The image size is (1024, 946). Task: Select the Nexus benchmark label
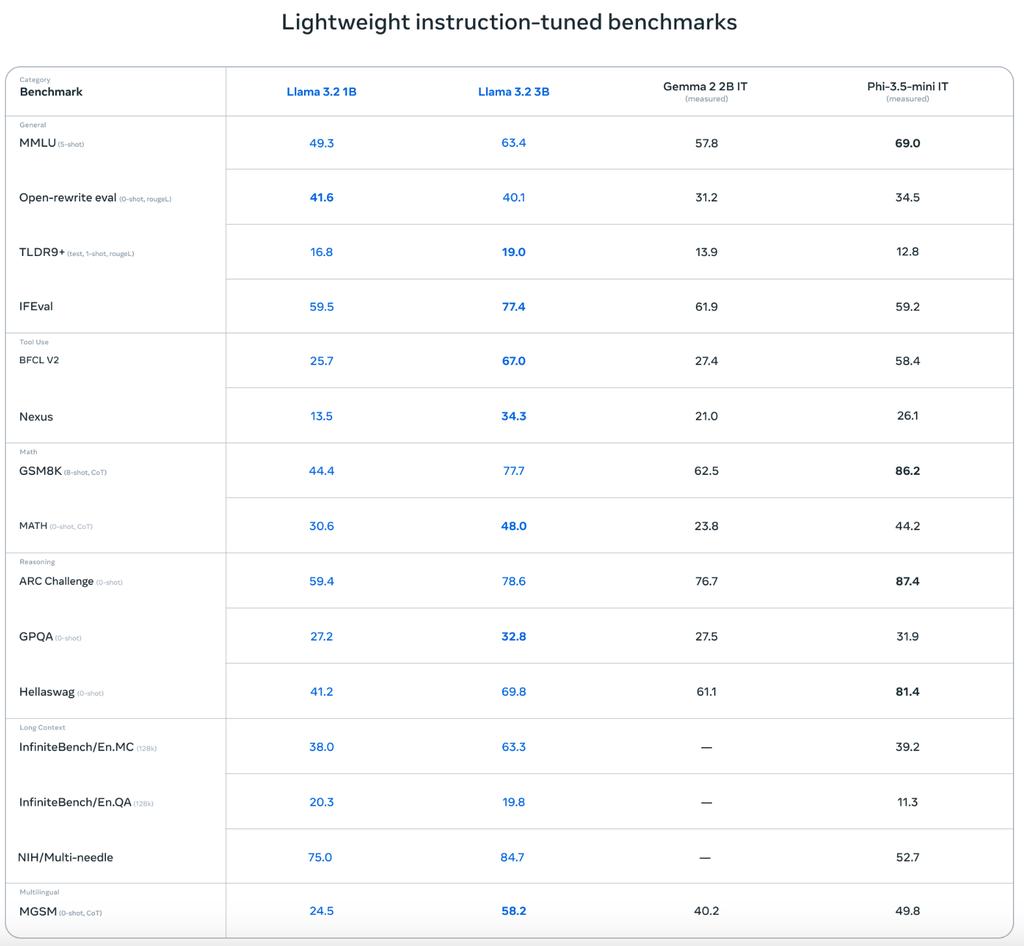tap(36, 417)
